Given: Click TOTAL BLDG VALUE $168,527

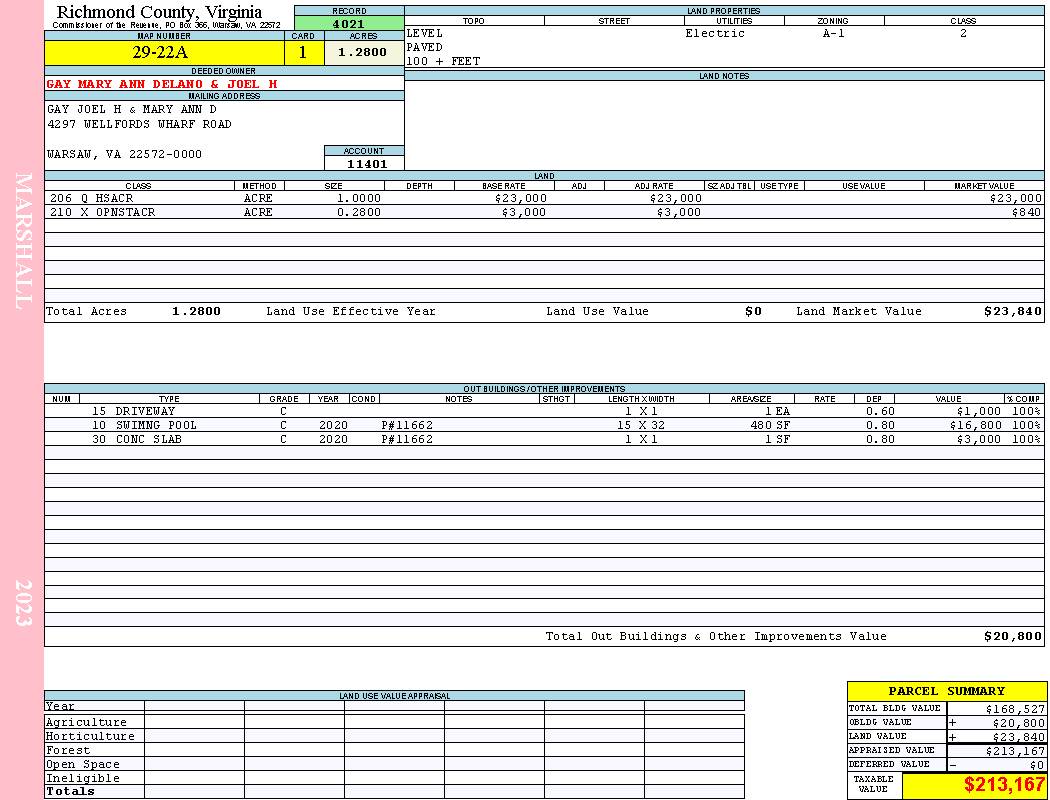Looking at the screenshot, I should click(1015, 709).
